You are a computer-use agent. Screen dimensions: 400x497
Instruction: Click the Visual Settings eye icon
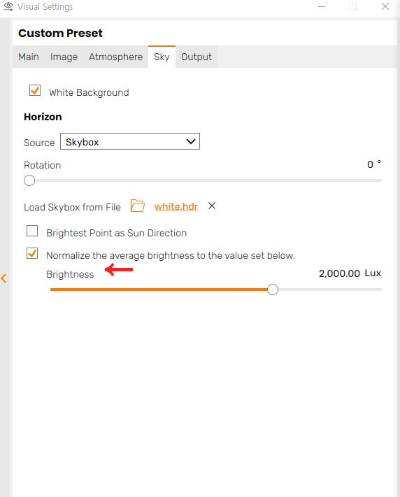(x=8, y=6)
